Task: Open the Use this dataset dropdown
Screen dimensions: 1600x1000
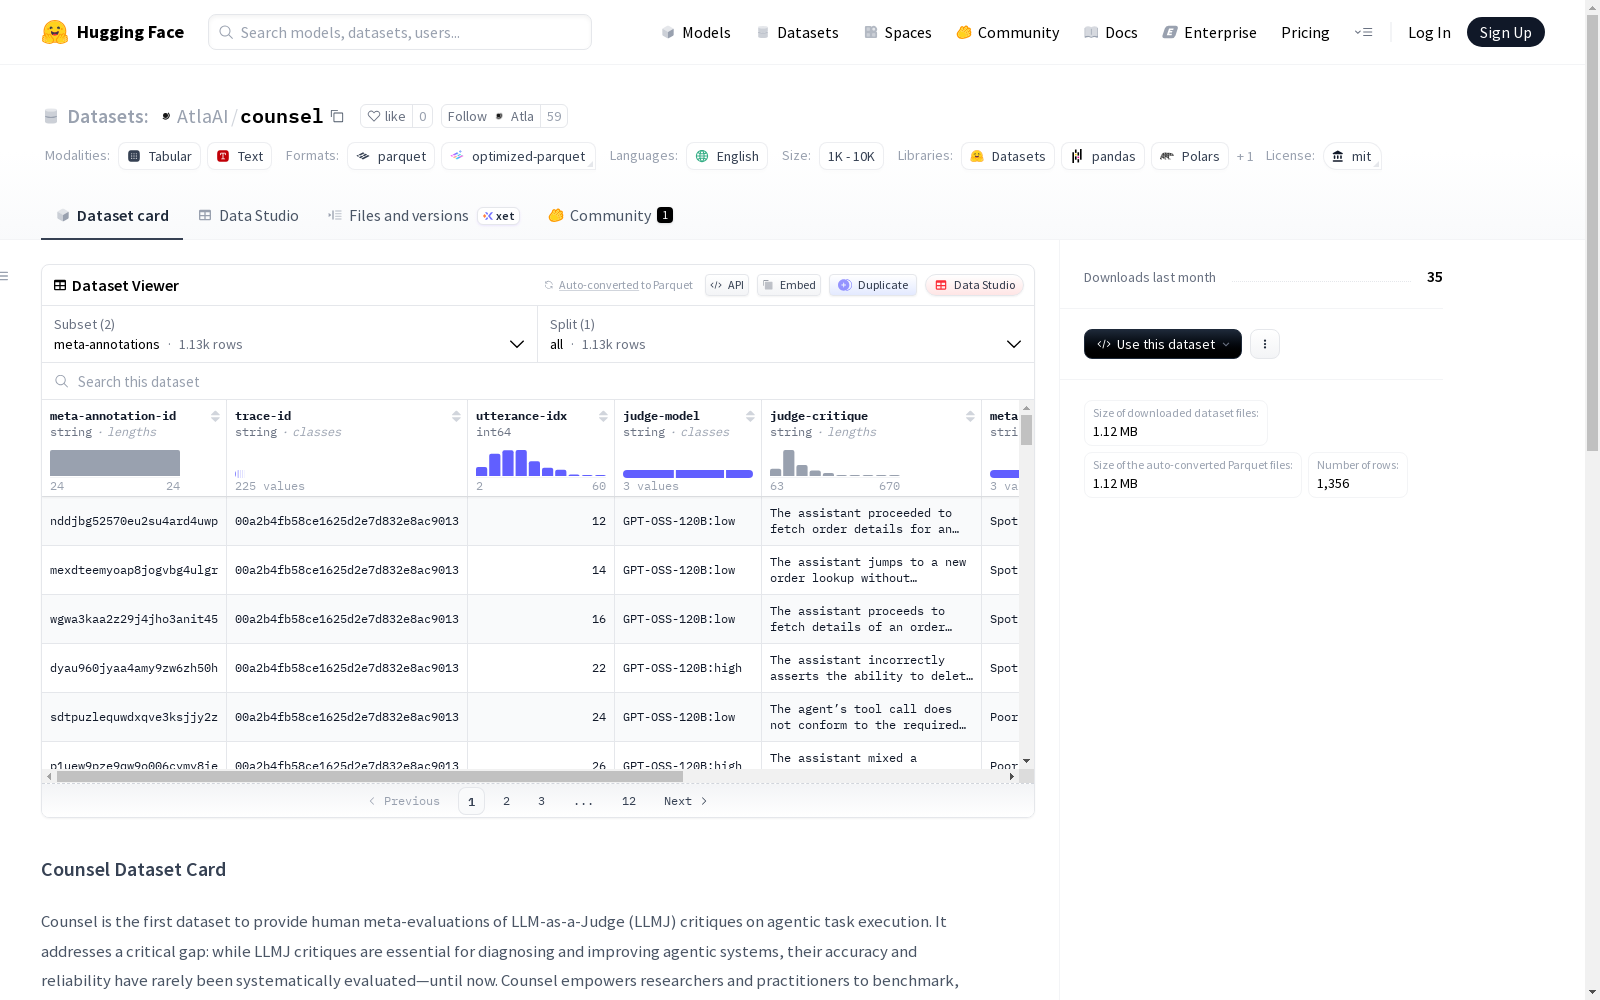Action: 1163,344
